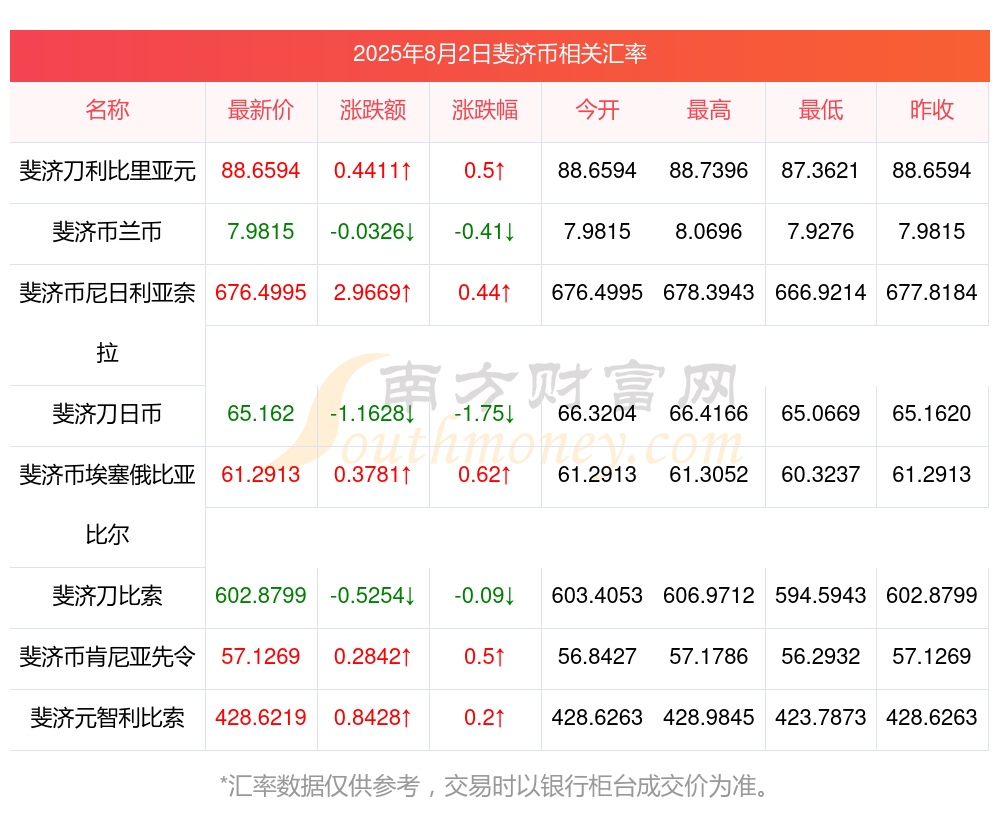Click highest value 8.0696
The image size is (1000, 817).
click(x=709, y=231)
